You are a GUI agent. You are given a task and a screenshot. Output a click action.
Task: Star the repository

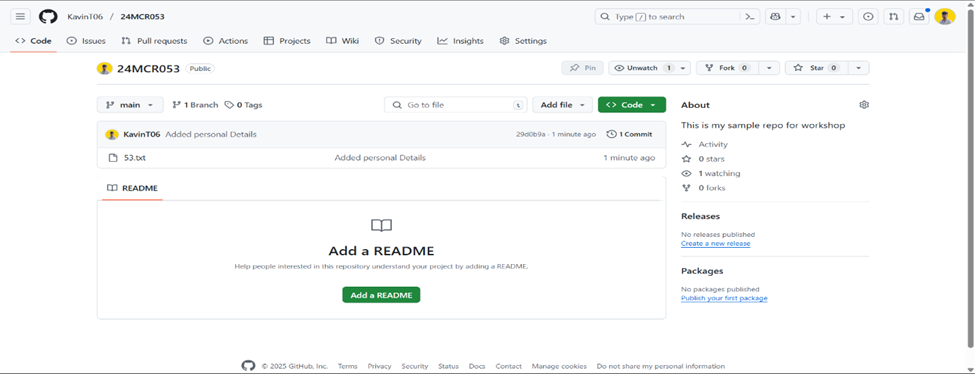click(816, 68)
